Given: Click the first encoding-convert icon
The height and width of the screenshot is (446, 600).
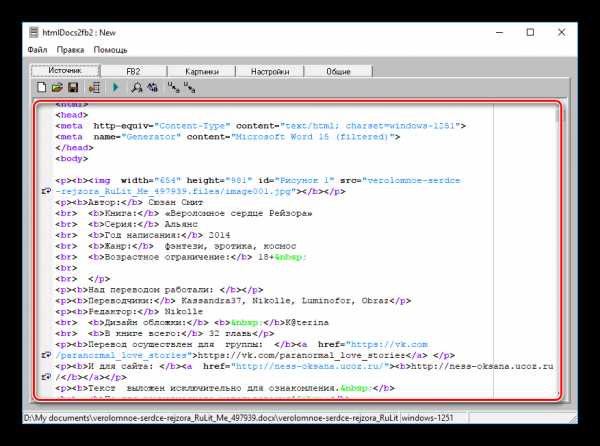Looking at the screenshot, I should (173, 88).
